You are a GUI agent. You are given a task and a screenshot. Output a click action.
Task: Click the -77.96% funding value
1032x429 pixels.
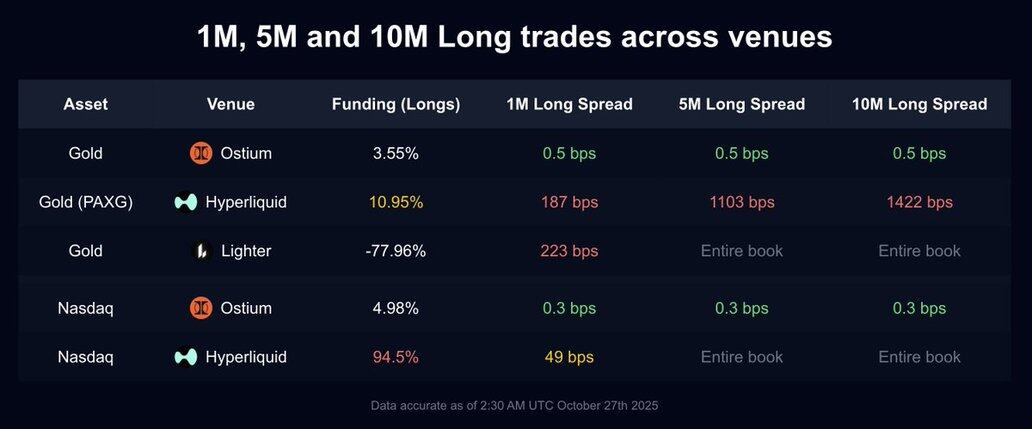[x=396, y=251]
